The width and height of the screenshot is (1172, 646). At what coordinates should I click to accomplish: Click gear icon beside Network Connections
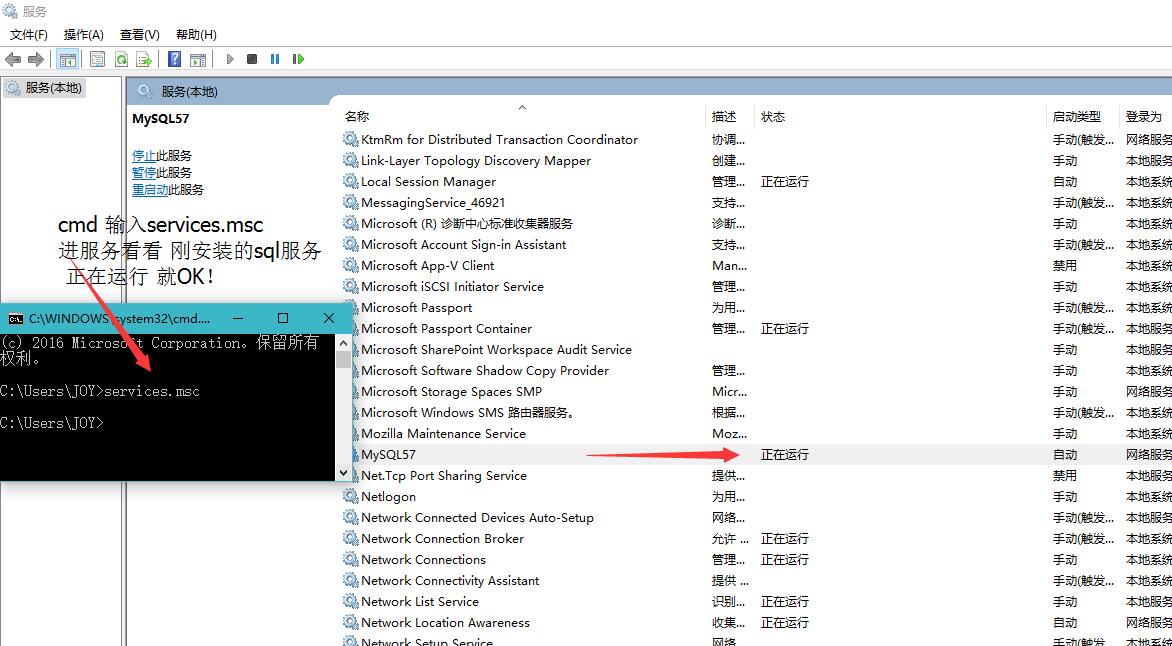[x=351, y=559]
